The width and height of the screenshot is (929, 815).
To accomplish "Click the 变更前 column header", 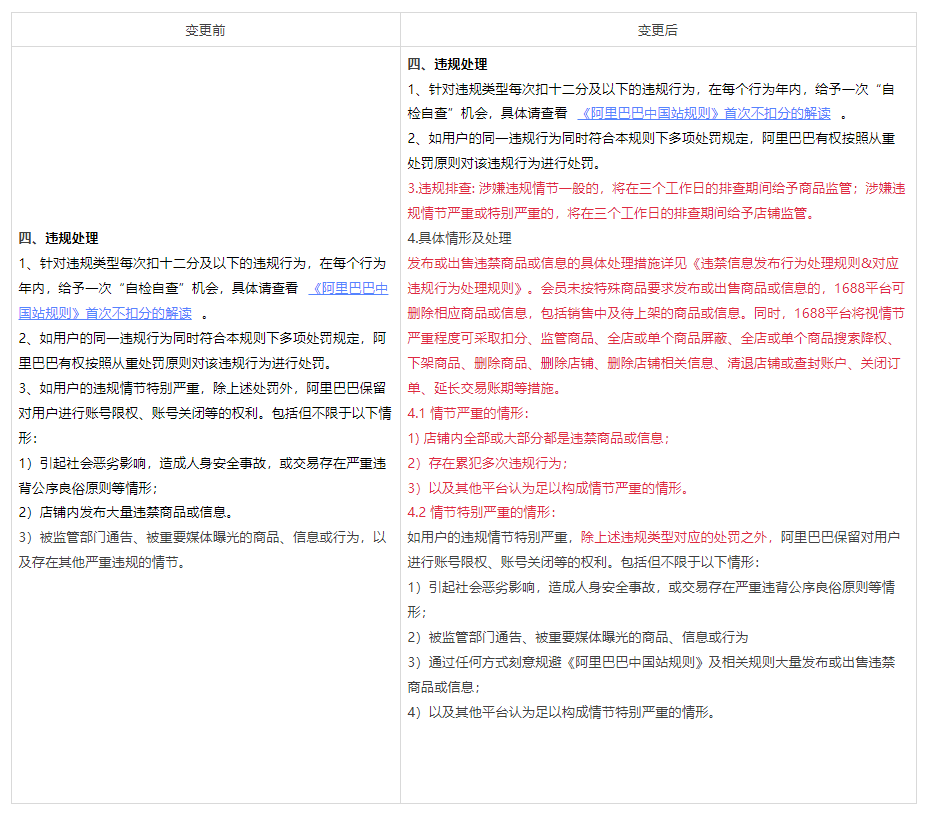I will 205,30.
